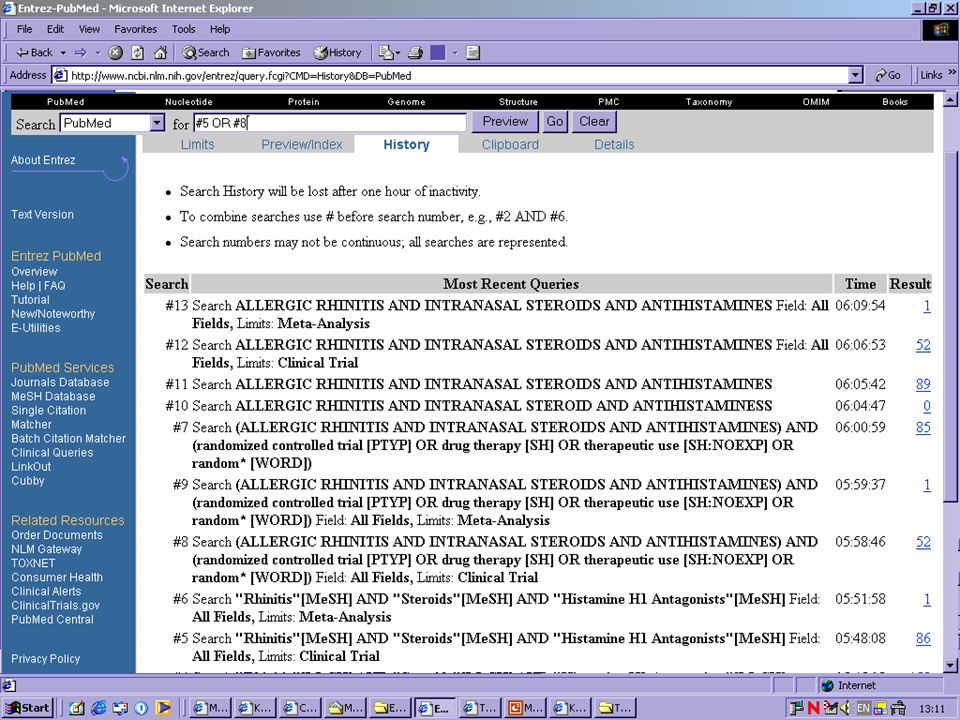This screenshot has height=720, width=960.
Task: Open the MeSH Database sidebar link
Action: [53, 396]
